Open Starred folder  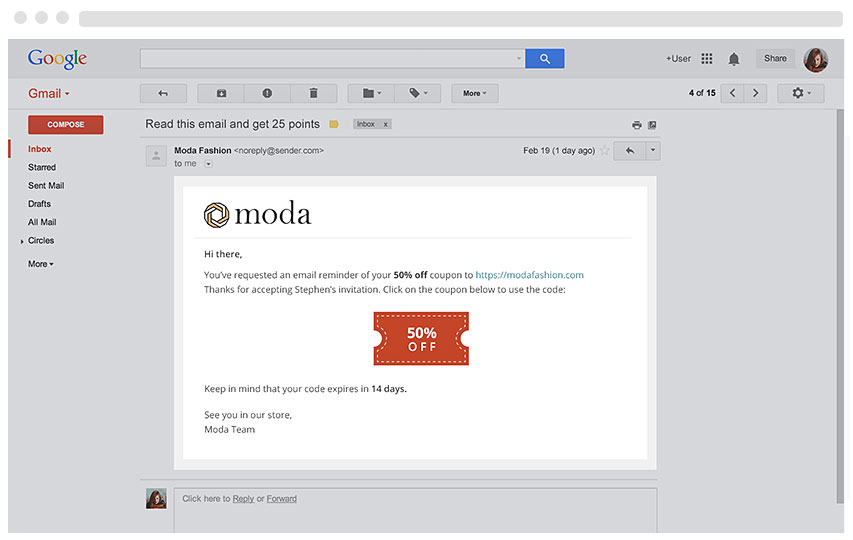[42, 167]
